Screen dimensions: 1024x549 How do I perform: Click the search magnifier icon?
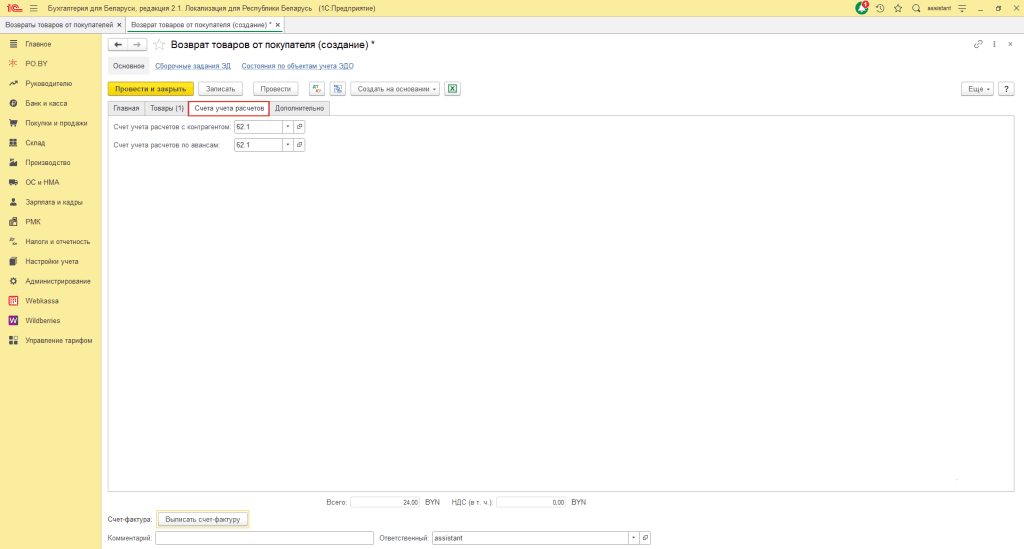click(916, 8)
